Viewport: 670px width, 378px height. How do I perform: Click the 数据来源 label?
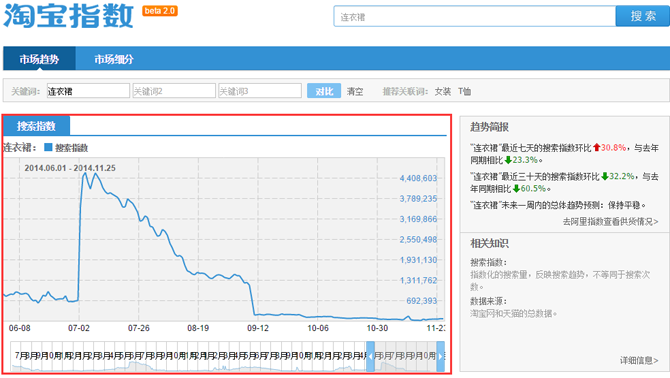(x=488, y=301)
